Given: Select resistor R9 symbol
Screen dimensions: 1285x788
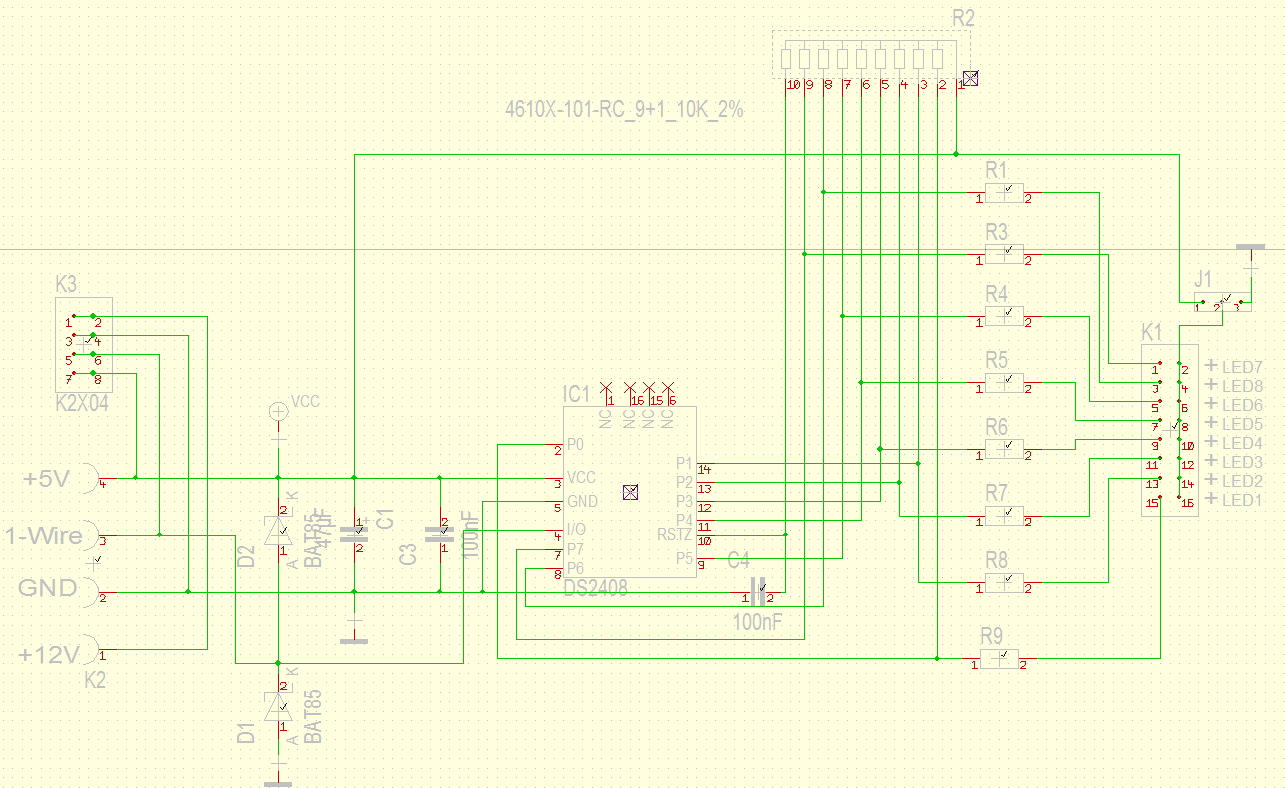Looking at the screenshot, I should coord(999,659).
